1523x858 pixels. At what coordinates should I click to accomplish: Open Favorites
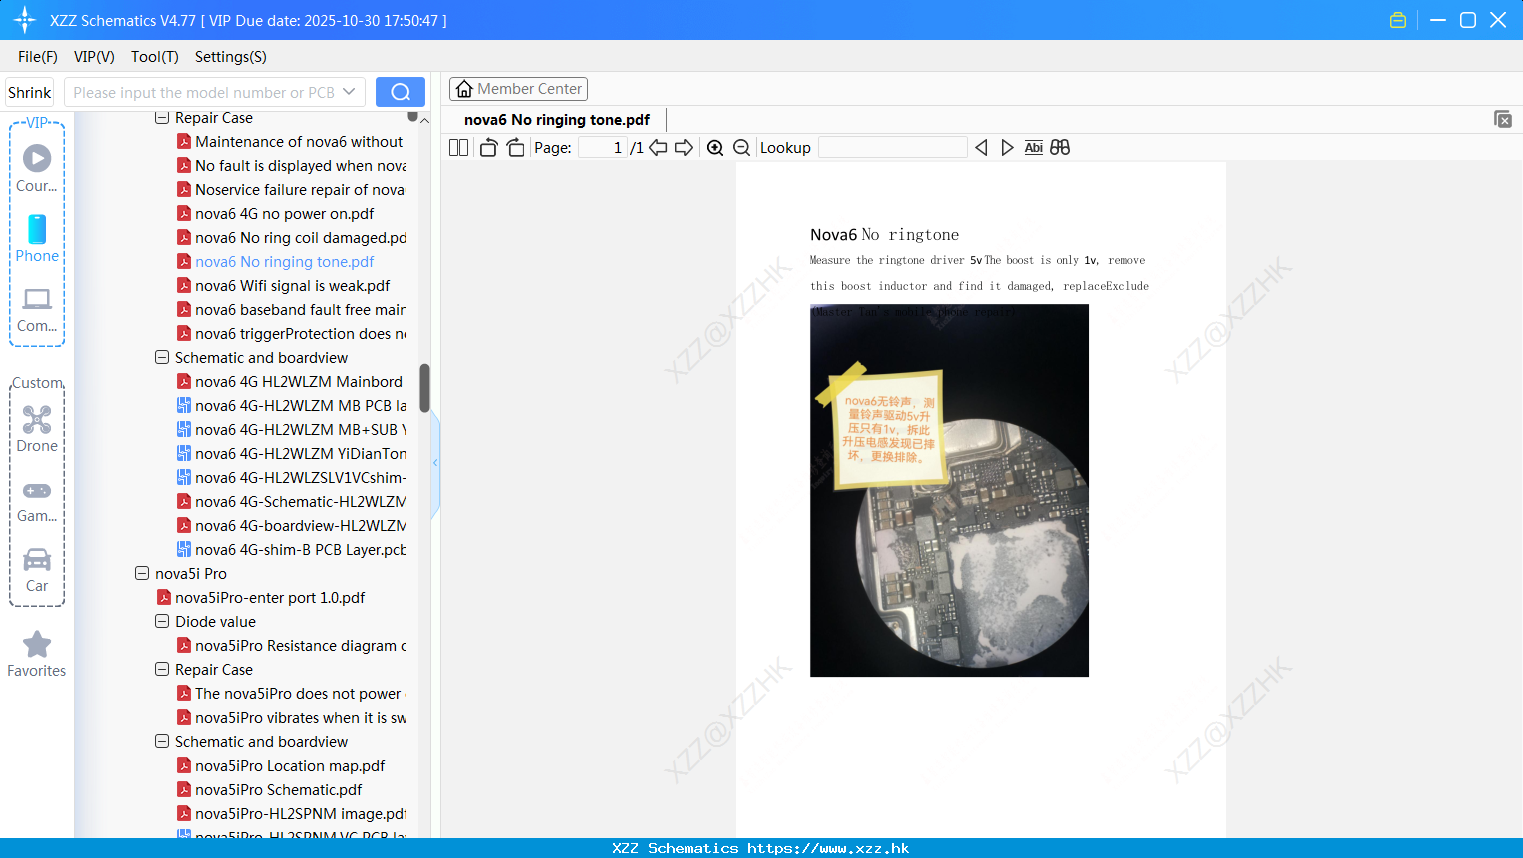(x=37, y=655)
